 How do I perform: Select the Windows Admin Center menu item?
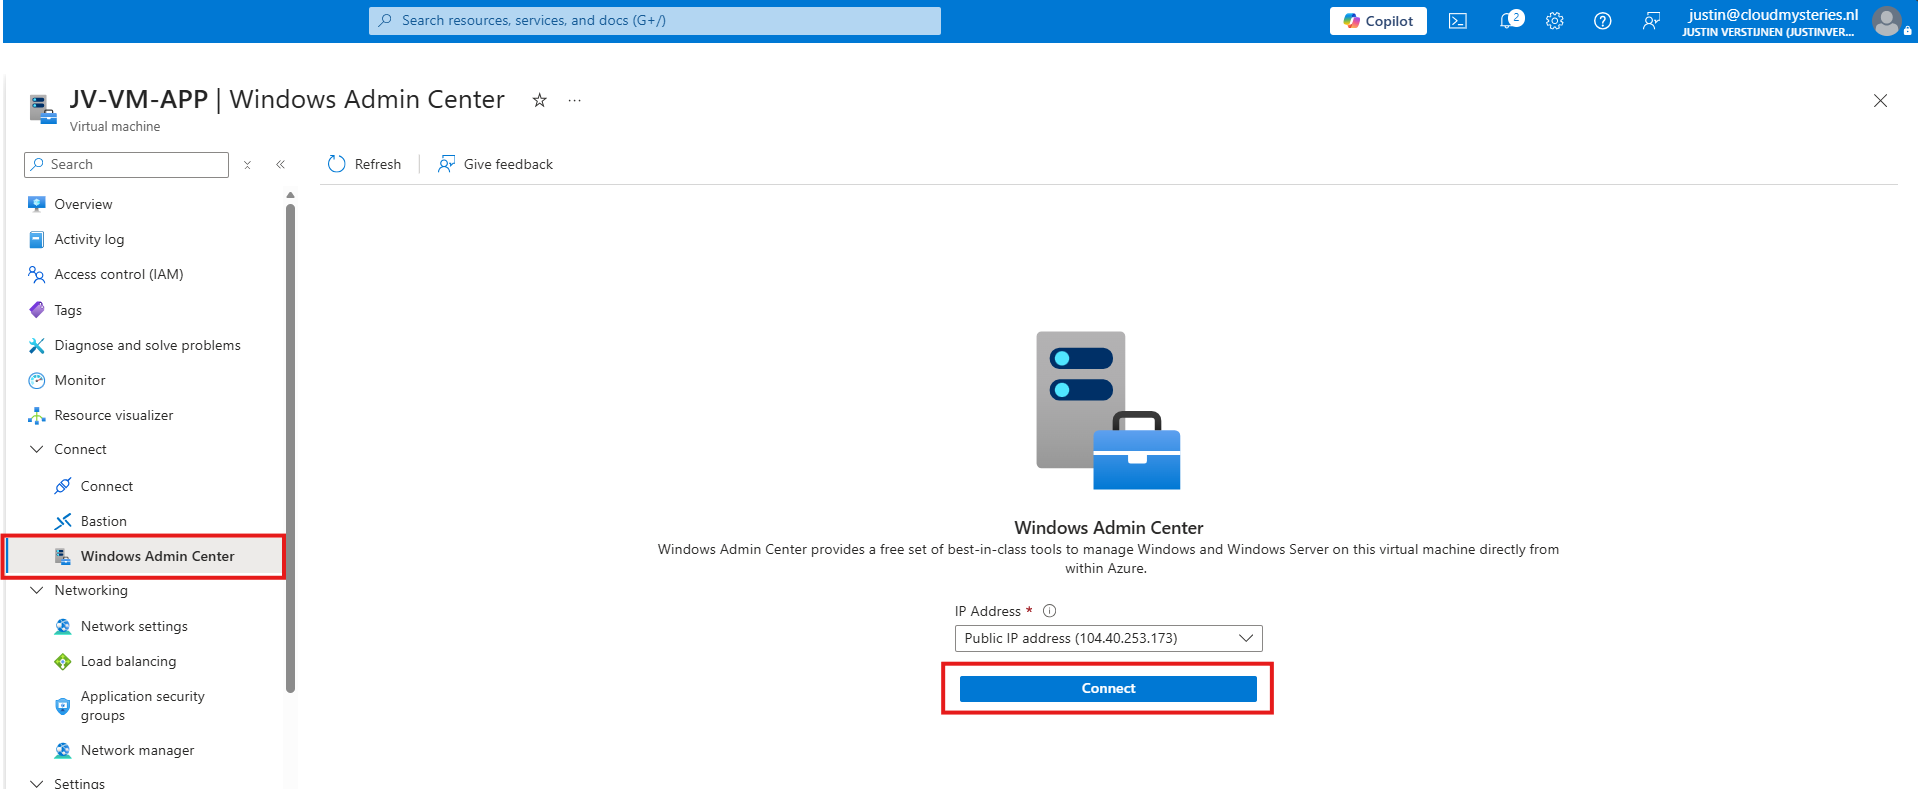click(x=144, y=556)
